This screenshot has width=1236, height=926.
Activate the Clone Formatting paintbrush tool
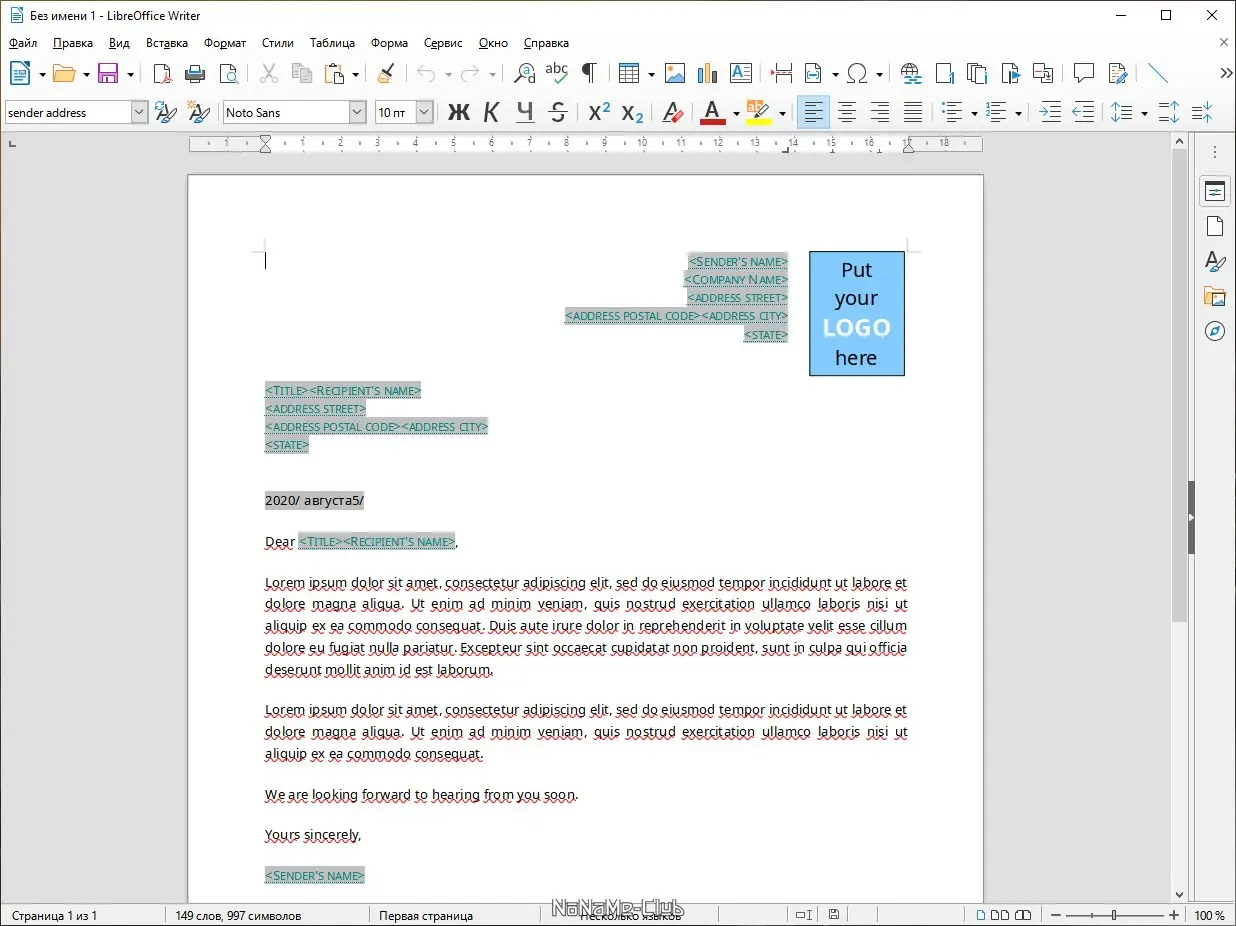click(x=386, y=73)
